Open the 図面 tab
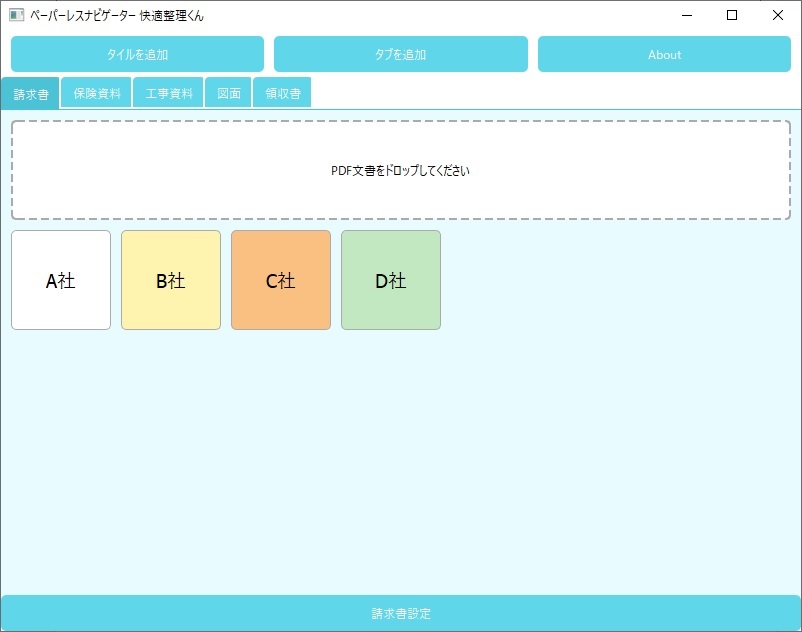802x632 pixels. coord(228,92)
